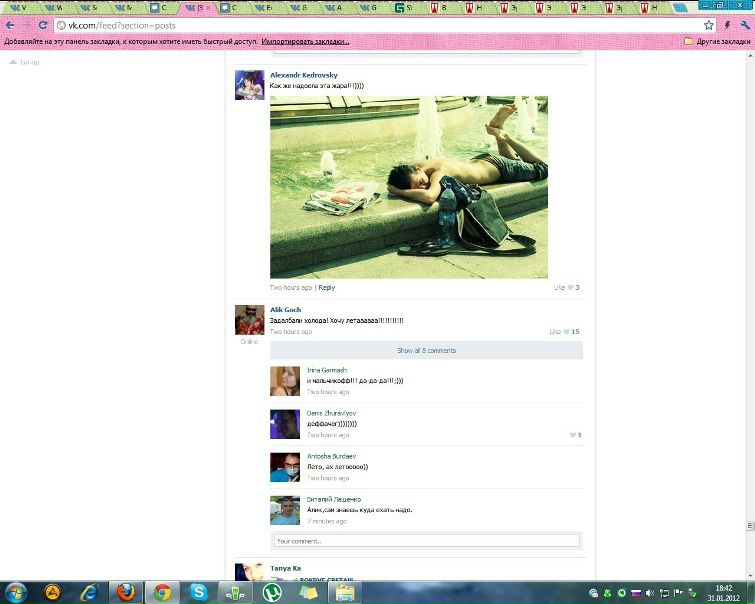Click Alik Goch's avatar thumbnail
The width and height of the screenshot is (755, 604).
tap(249, 320)
